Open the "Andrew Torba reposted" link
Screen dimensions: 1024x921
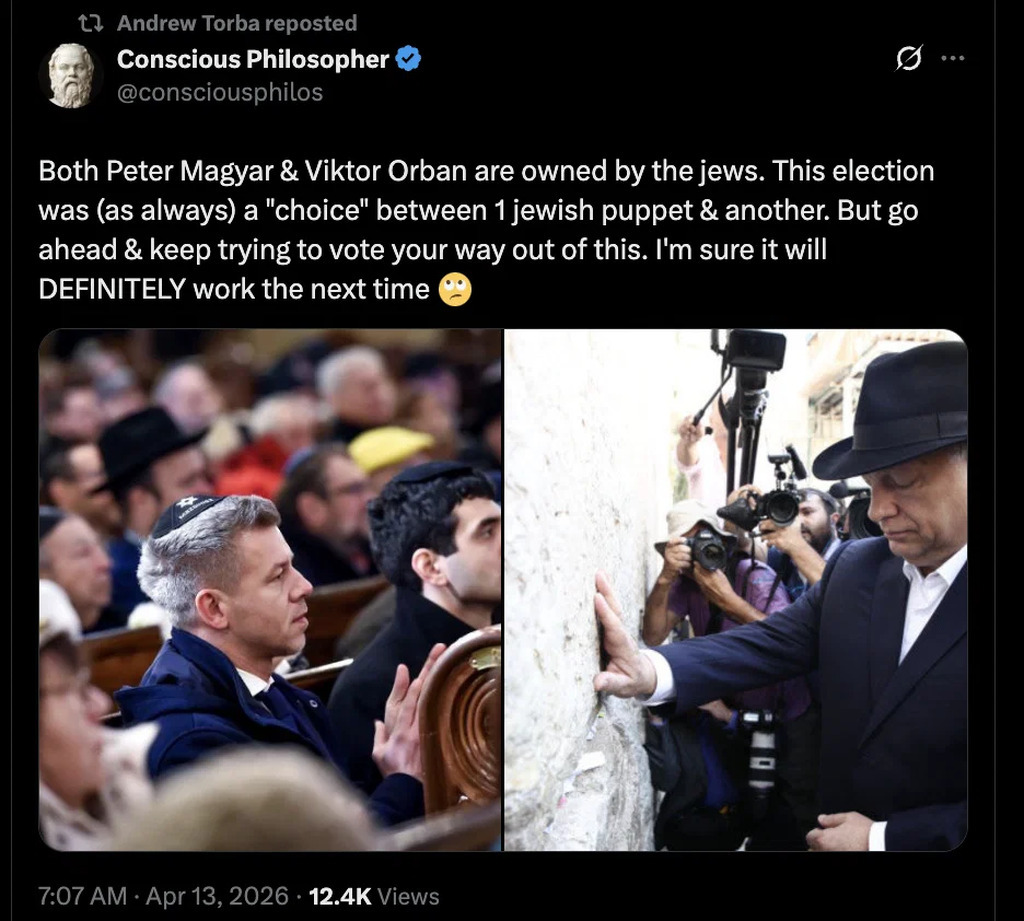coord(236,22)
